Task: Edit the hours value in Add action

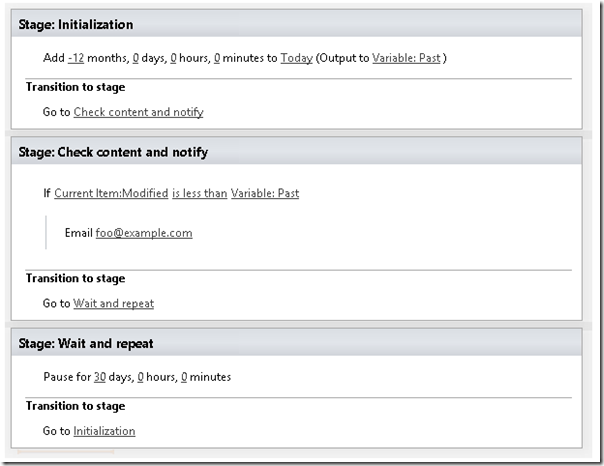Action: click(173, 58)
